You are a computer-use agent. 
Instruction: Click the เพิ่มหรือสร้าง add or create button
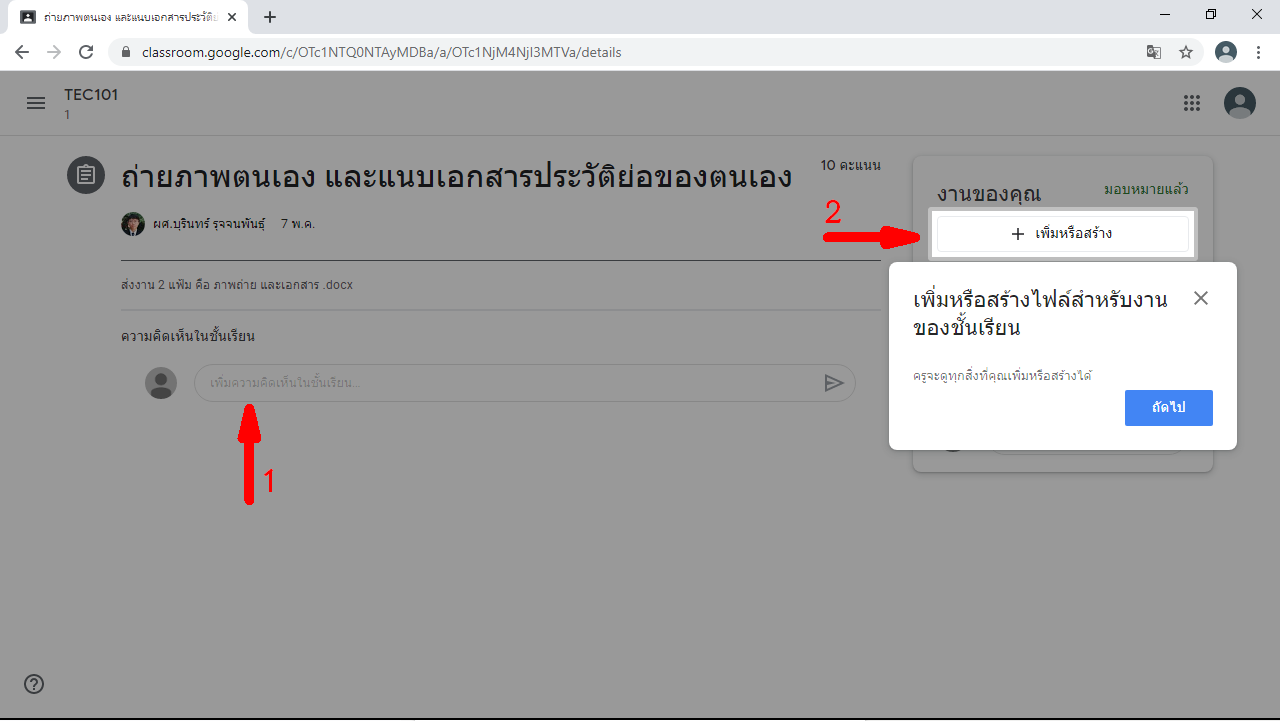pos(1062,234)
